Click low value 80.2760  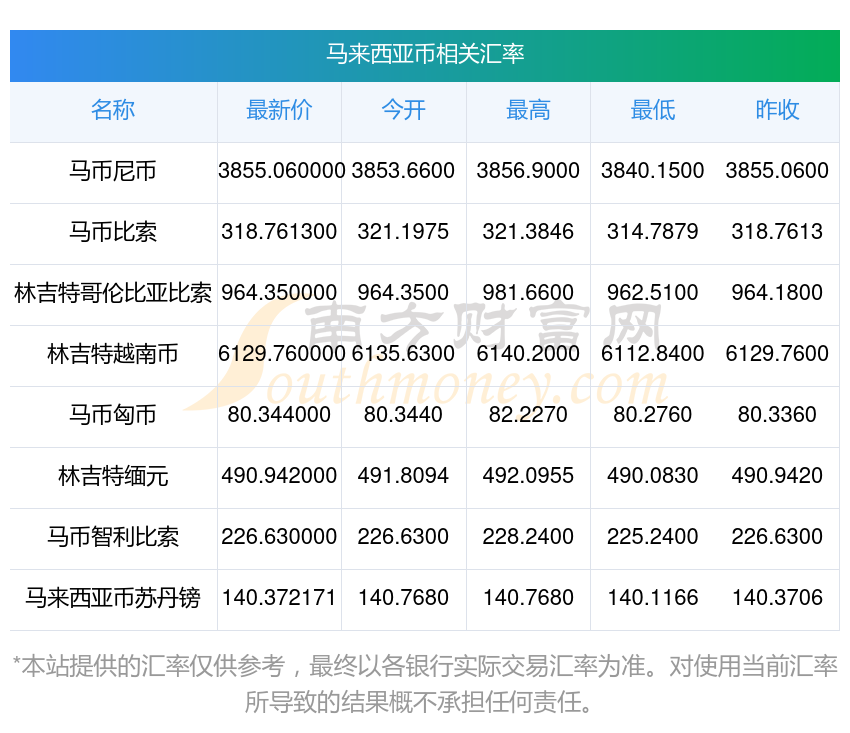click(653, 415)
